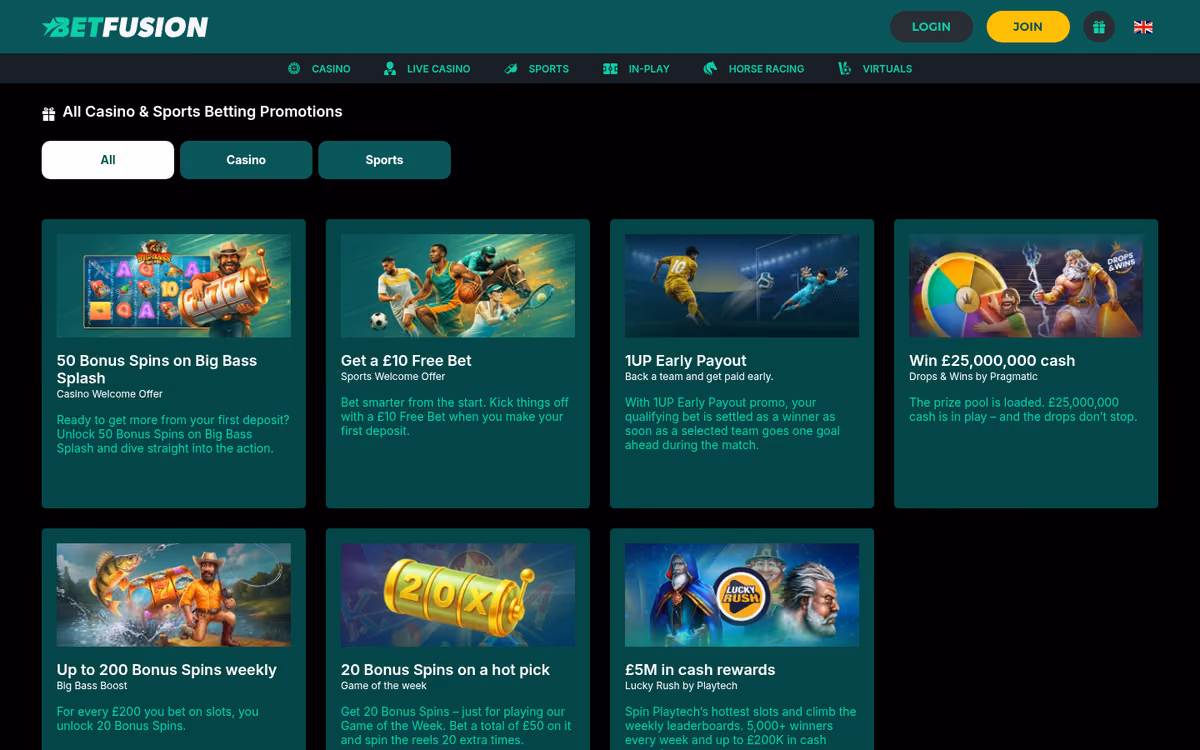Click the Horse Racing horse head icon
The width and height of the screenshot is (1200, 750).
710,69
